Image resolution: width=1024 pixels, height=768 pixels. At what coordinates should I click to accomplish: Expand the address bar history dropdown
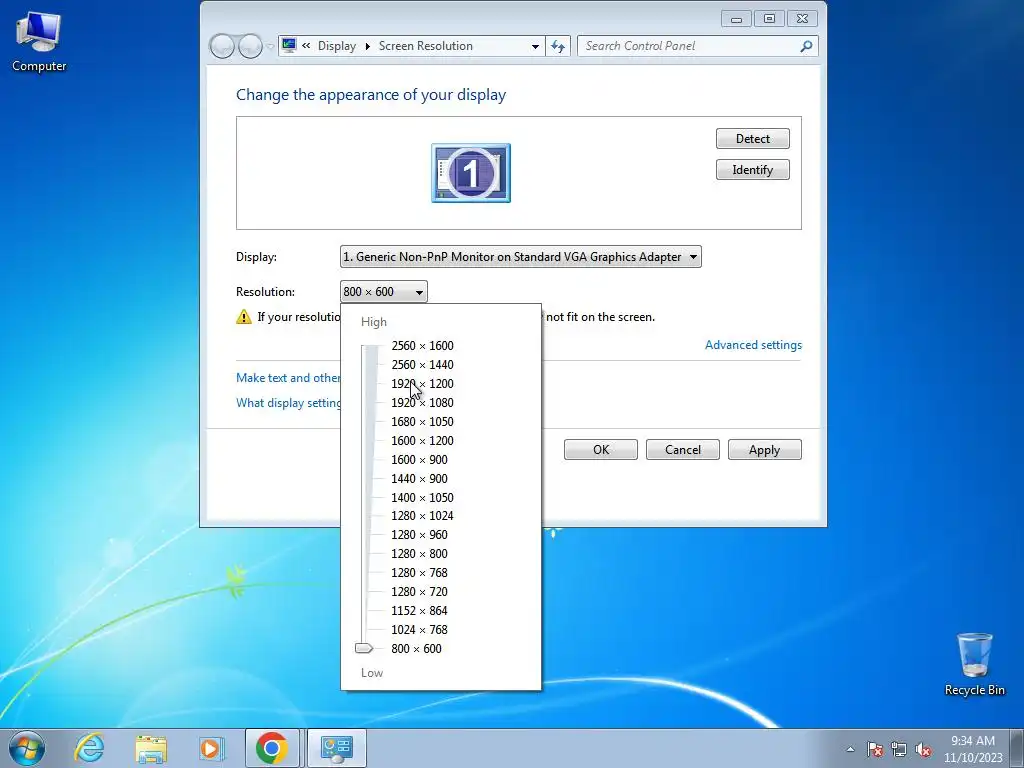(x=535, y=46)
